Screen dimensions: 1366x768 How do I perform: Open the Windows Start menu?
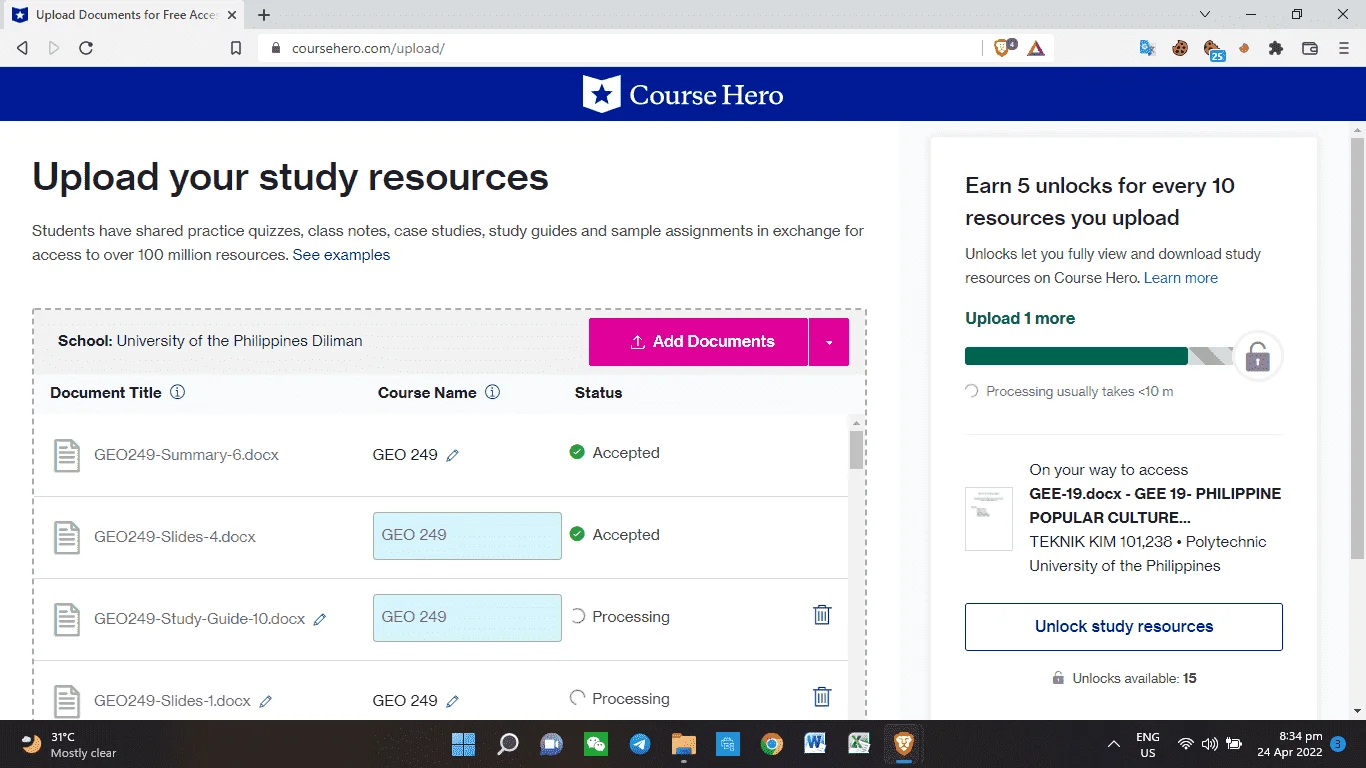[463, 744]
